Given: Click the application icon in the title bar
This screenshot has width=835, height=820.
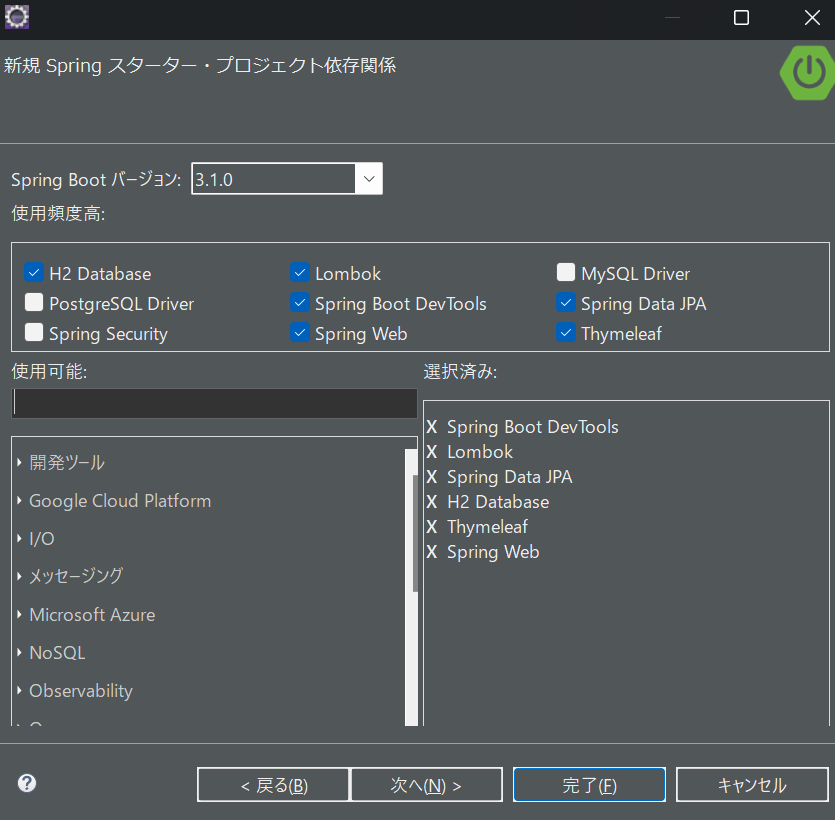Looking at the screenshot, I should tap(16, 16).
